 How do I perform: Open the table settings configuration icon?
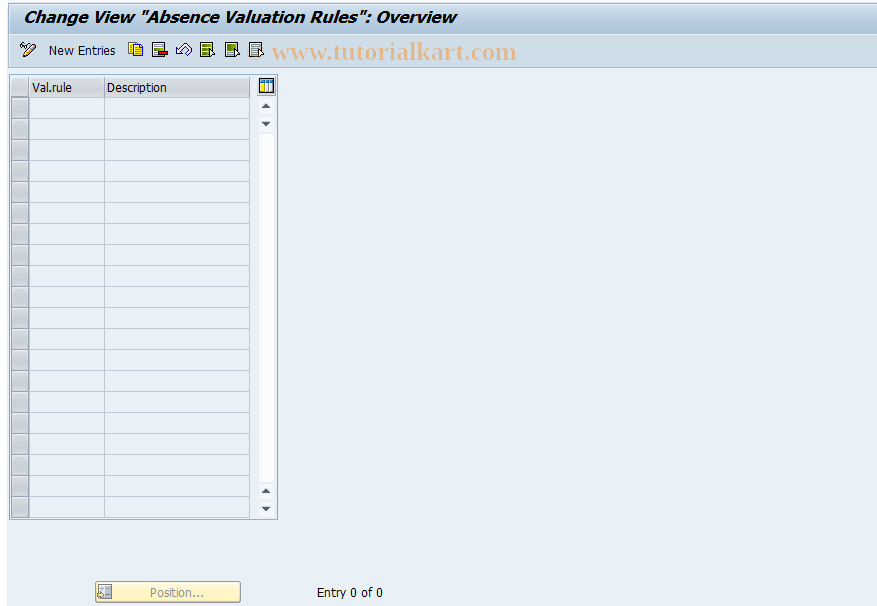click(266, 86)
